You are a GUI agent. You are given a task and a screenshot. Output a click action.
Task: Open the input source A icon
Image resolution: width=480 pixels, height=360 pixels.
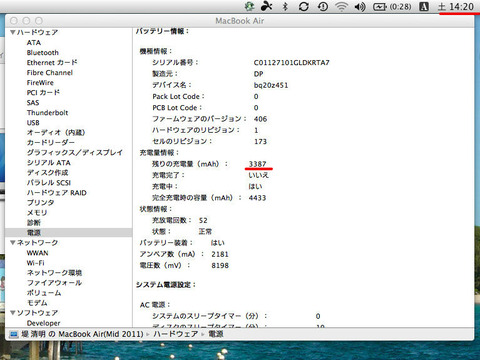424,6
